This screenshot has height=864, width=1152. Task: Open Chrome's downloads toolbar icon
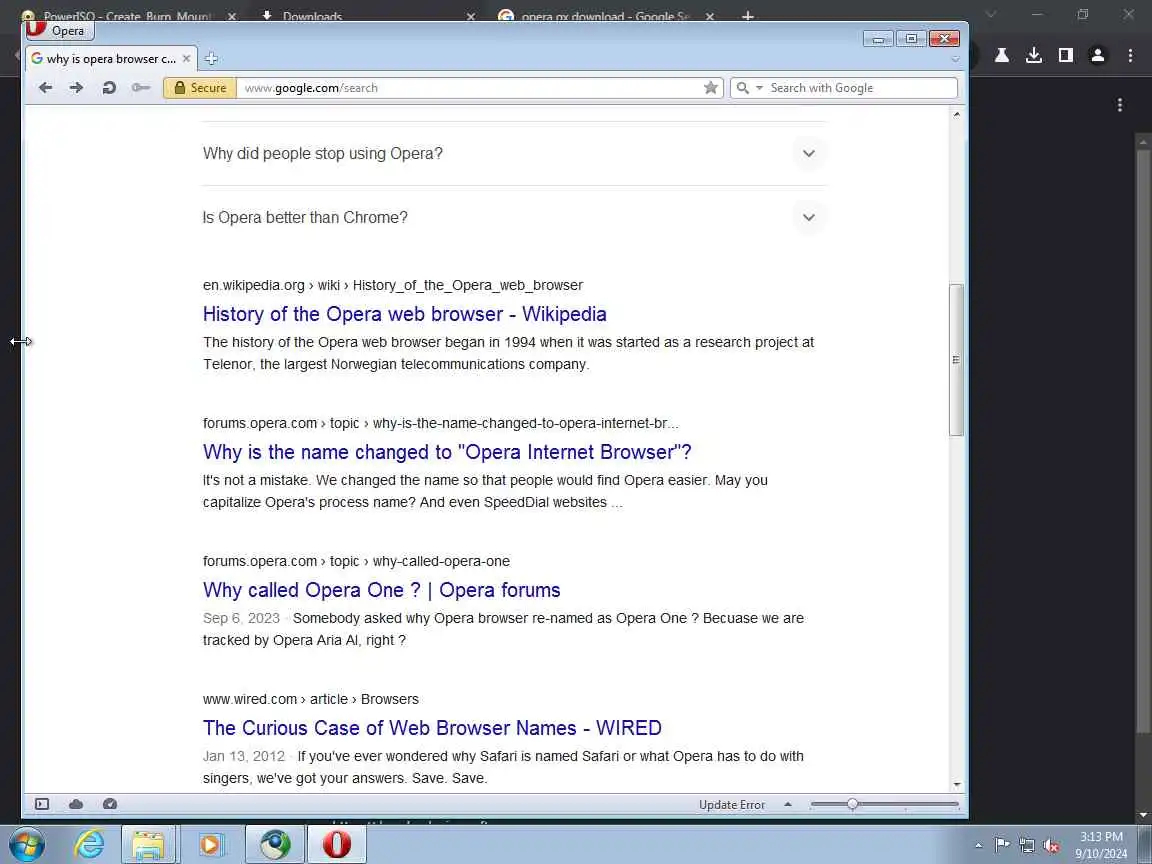[x=1034, y=55]
